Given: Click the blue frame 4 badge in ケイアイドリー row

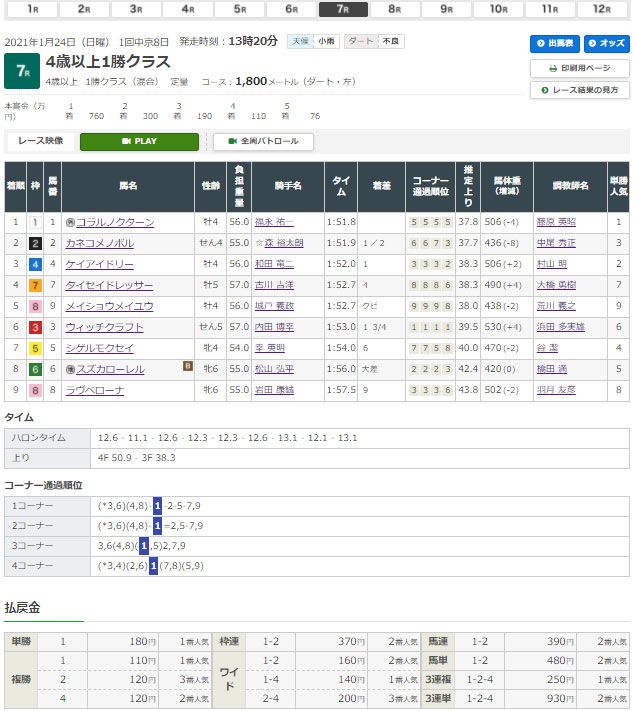Looking at the screenshot, I should coord(34,264).
